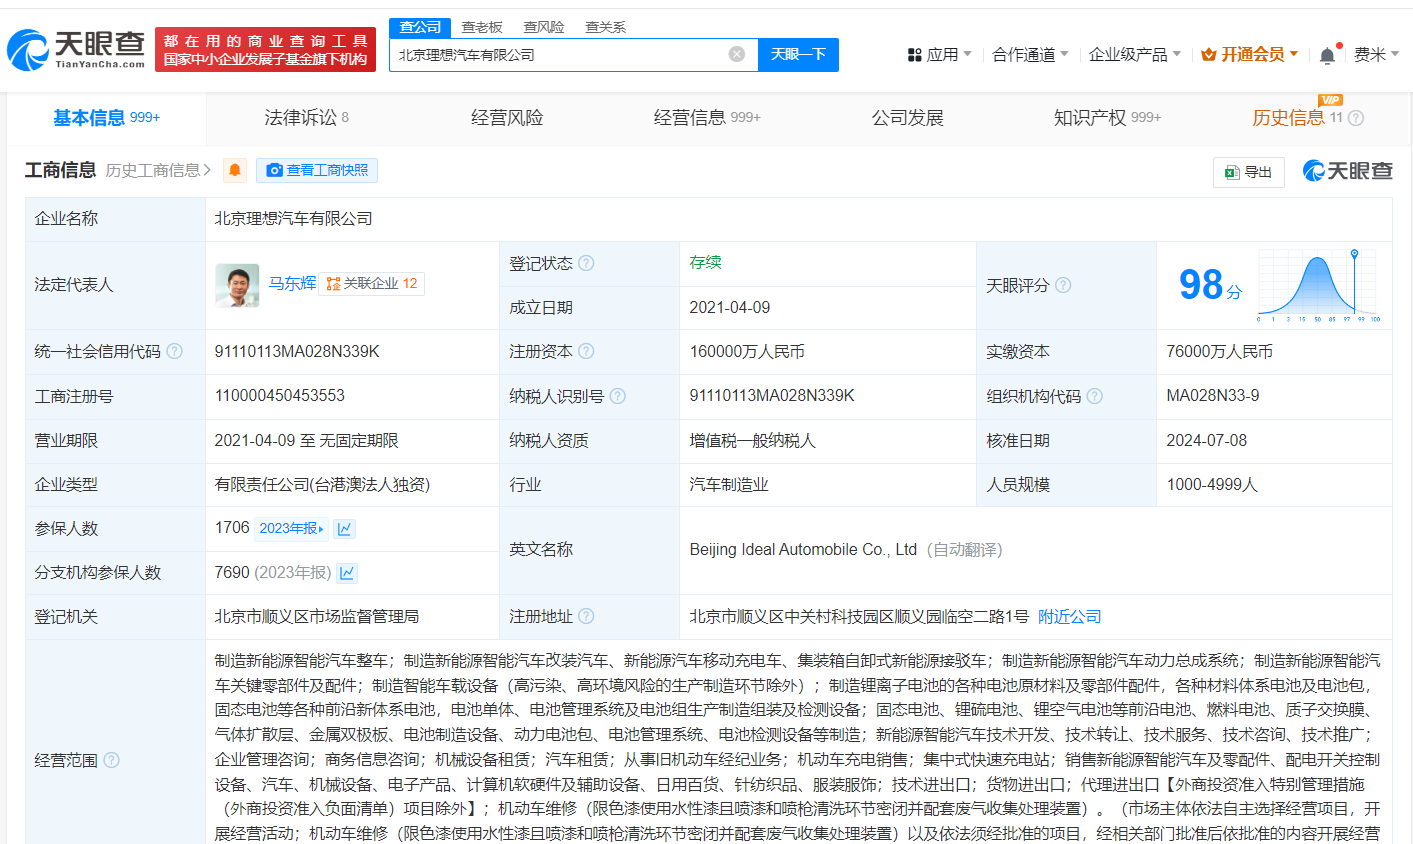Viewport: 1413px width, 844px height.
Task: Clear the search box with the X icon
Action: [x=737, y=54]
